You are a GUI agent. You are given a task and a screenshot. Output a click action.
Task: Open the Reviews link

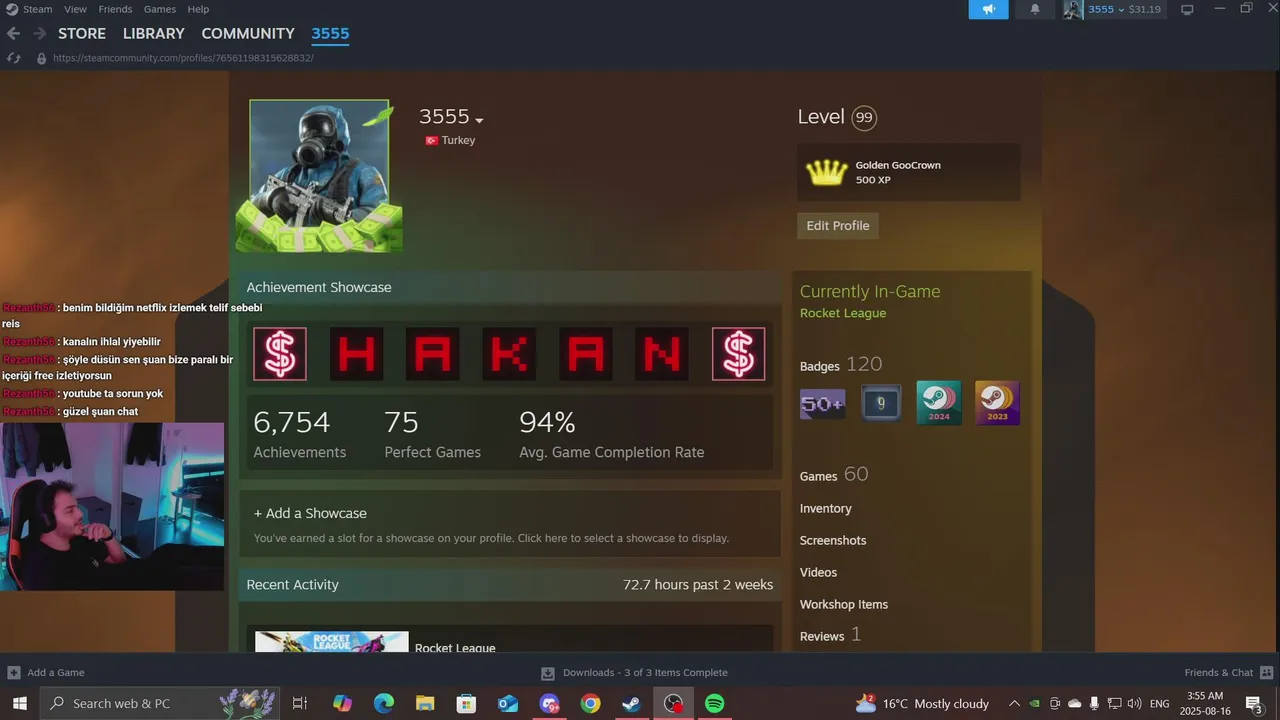coord(830,635)
